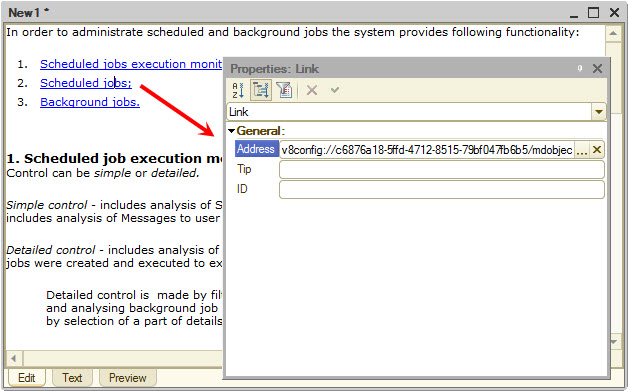
Task: Sort properties alphabetically with A-Z icon
Action: coord(238,90)
